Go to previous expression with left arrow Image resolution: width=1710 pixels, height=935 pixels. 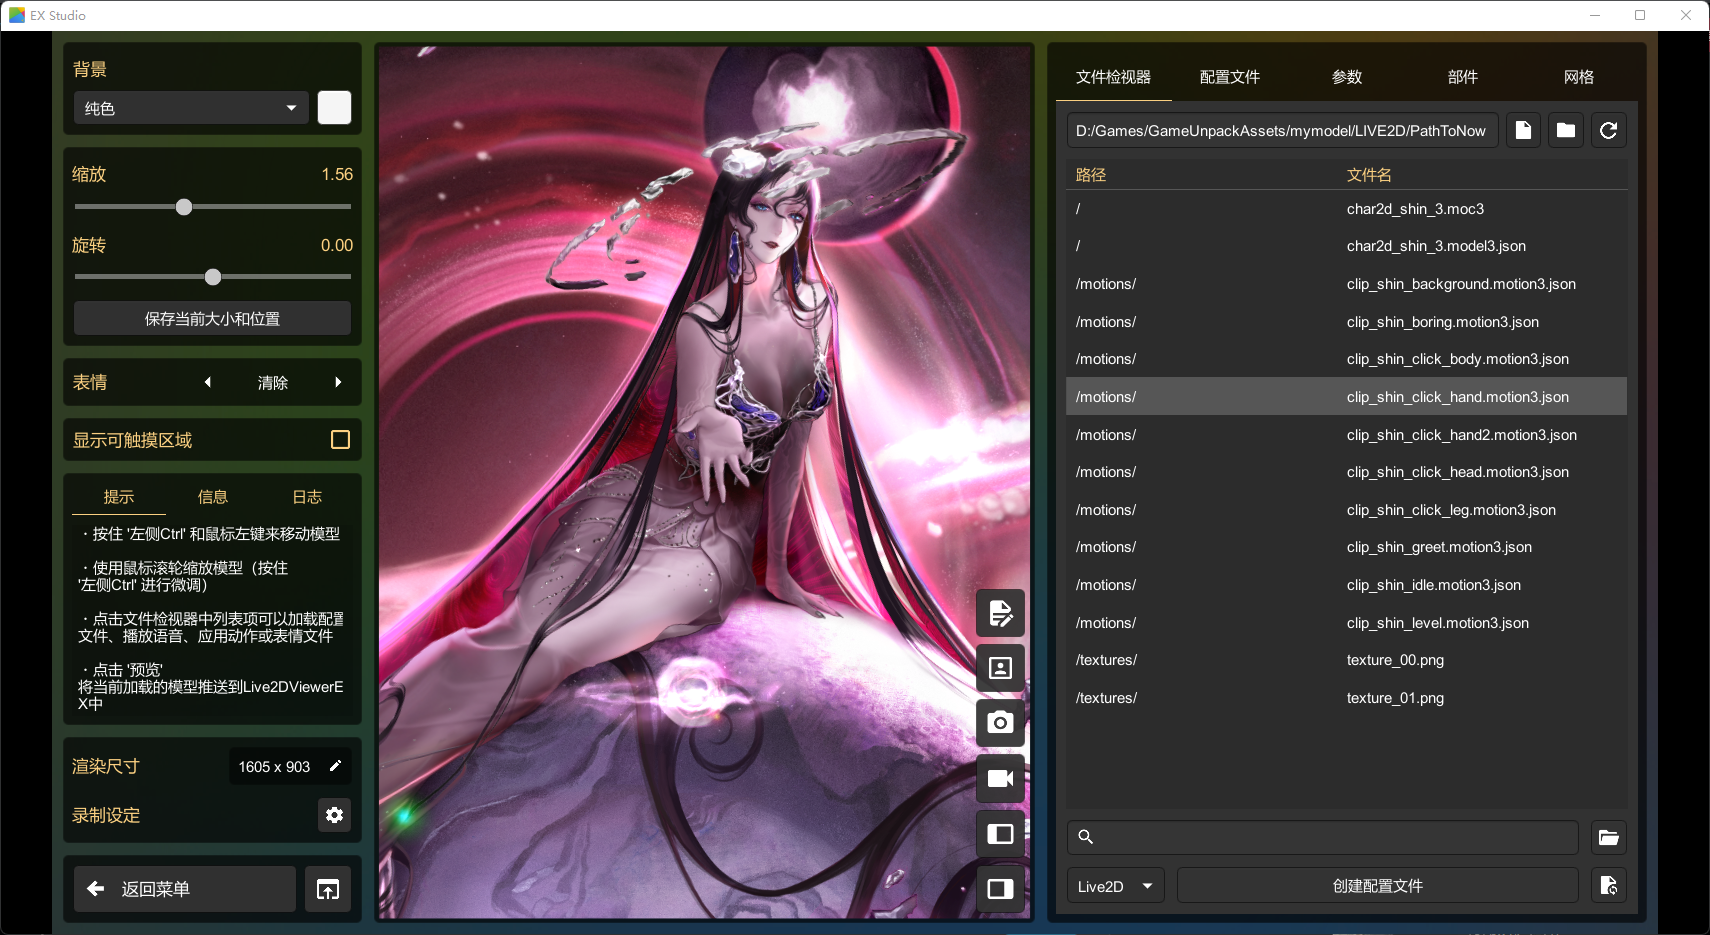point(208,382)
